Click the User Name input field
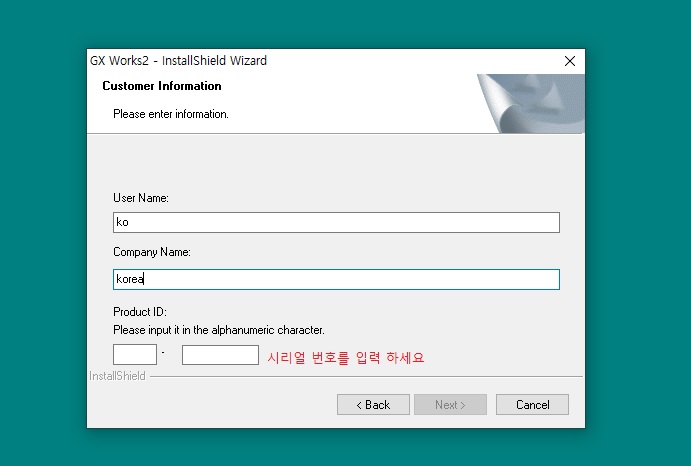 [336, 222]
